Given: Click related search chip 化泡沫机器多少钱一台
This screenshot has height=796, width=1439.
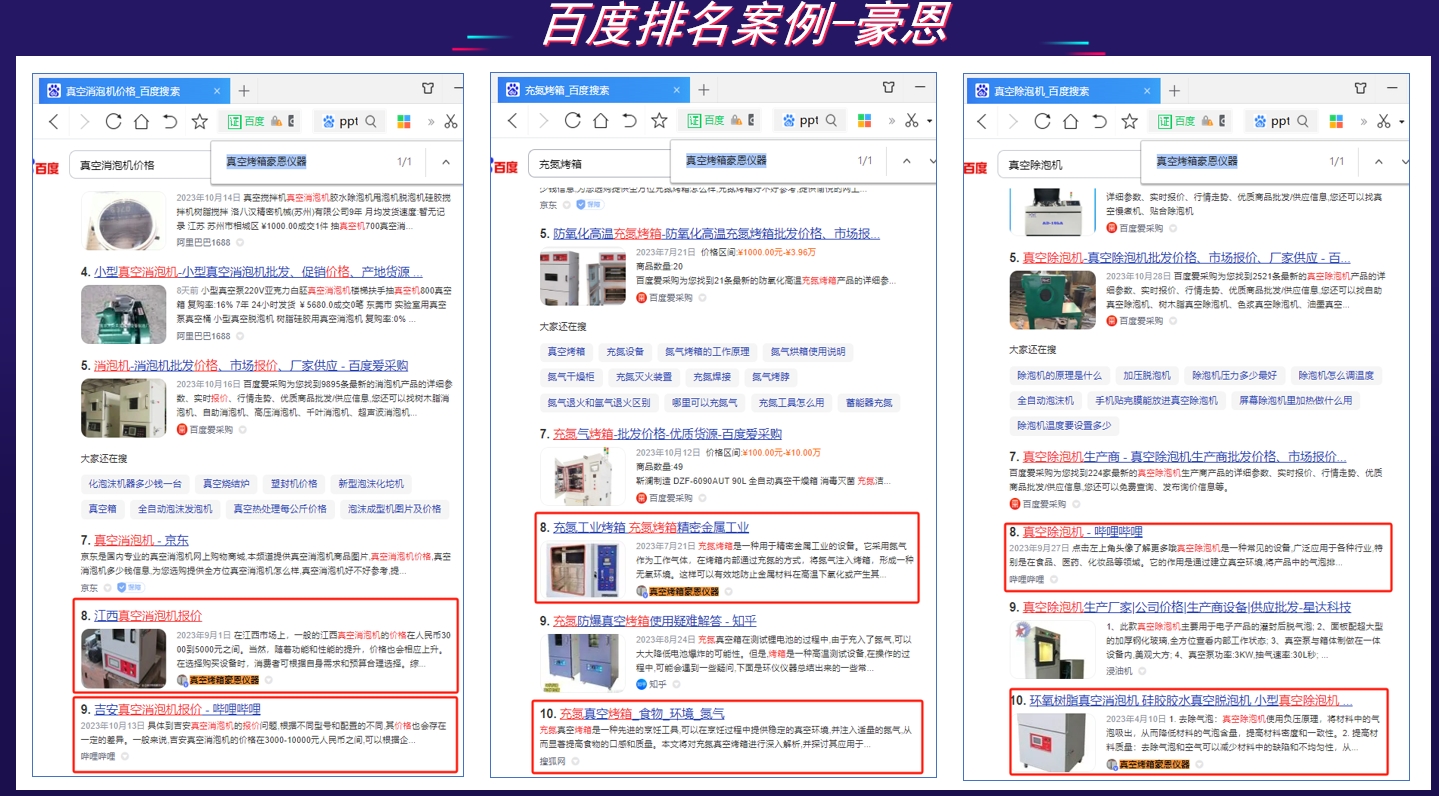Looking at the screenshot, I should (x=136, y=483).
